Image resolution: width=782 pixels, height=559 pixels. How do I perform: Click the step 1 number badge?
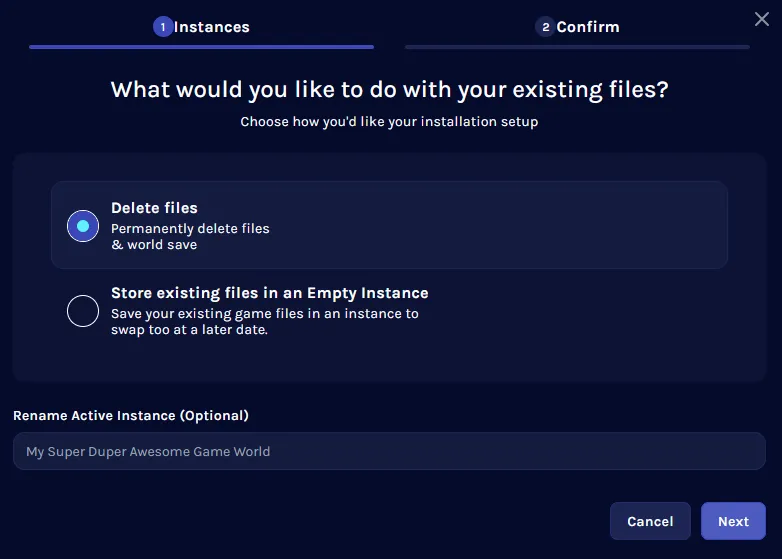coord(163,27)
